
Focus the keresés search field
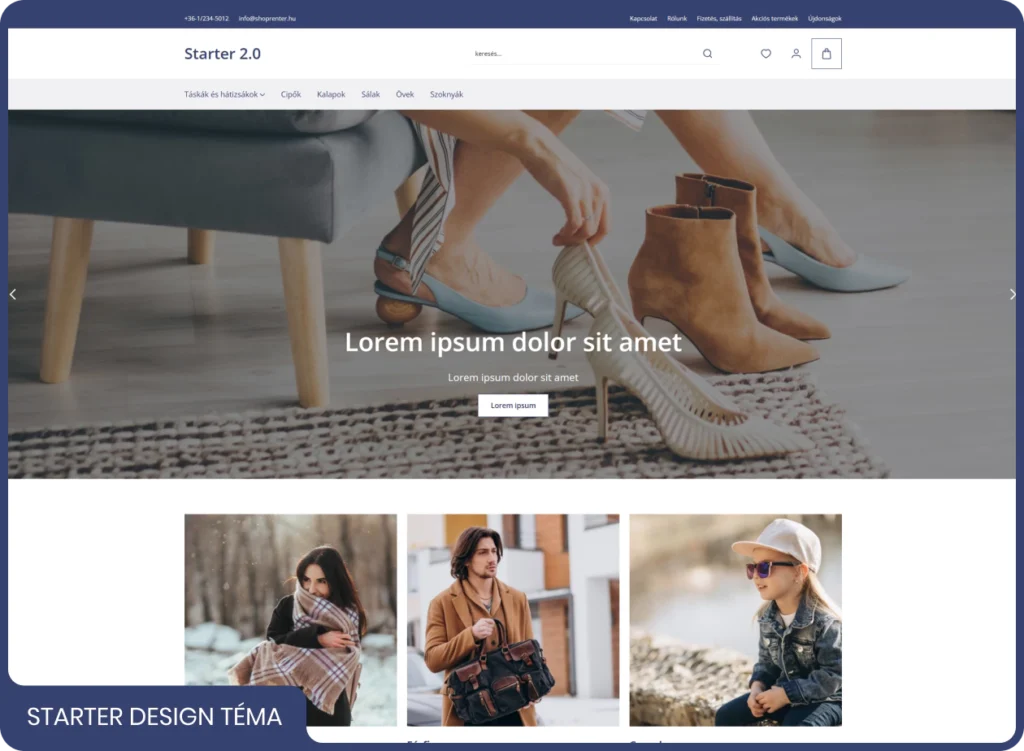[x=580, y=54]
